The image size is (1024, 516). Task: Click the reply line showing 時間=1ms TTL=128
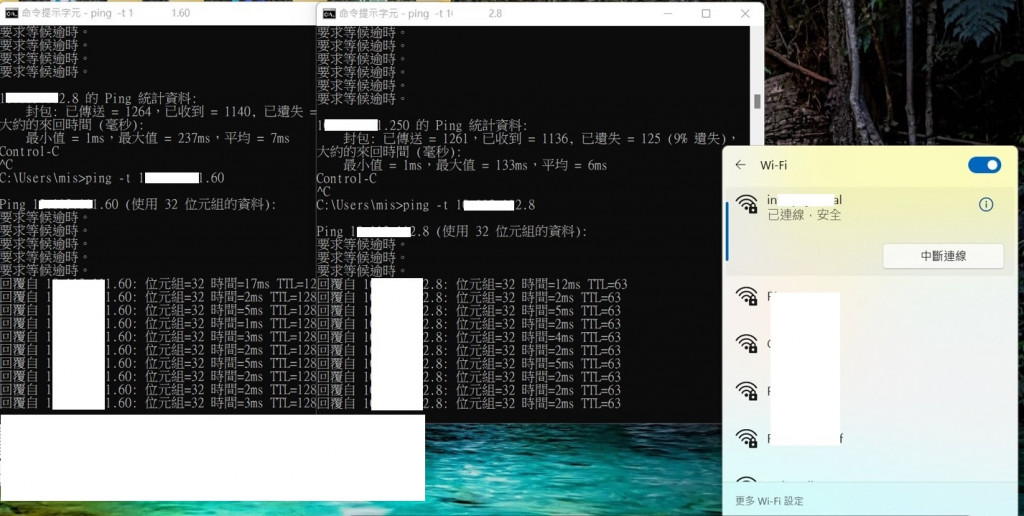pos(158,324)
